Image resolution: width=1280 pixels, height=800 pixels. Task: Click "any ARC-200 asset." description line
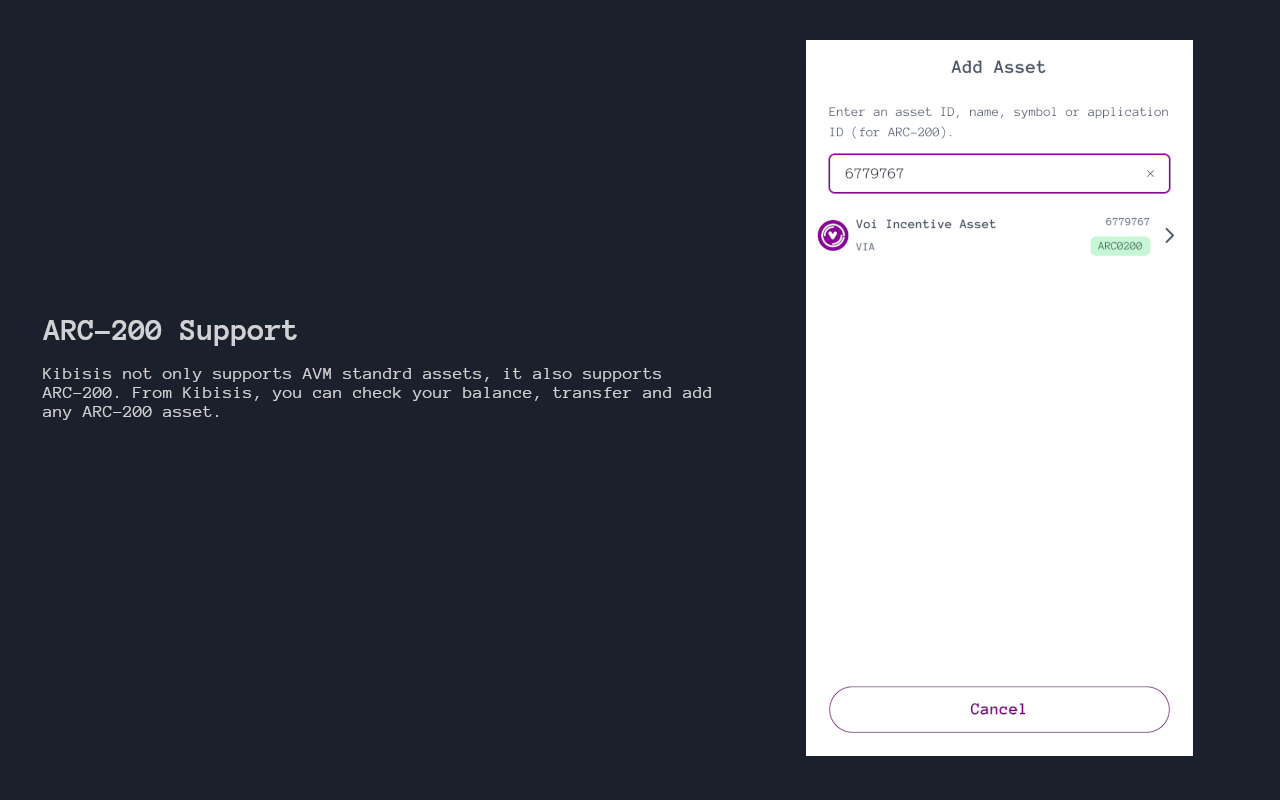pos(131,412)
